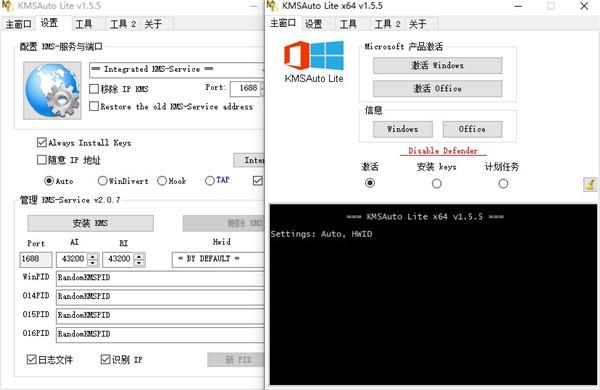Click the RI field showing 43200
Screen dimensions: 600x390
pyautogui.click(x=119, y=259)
